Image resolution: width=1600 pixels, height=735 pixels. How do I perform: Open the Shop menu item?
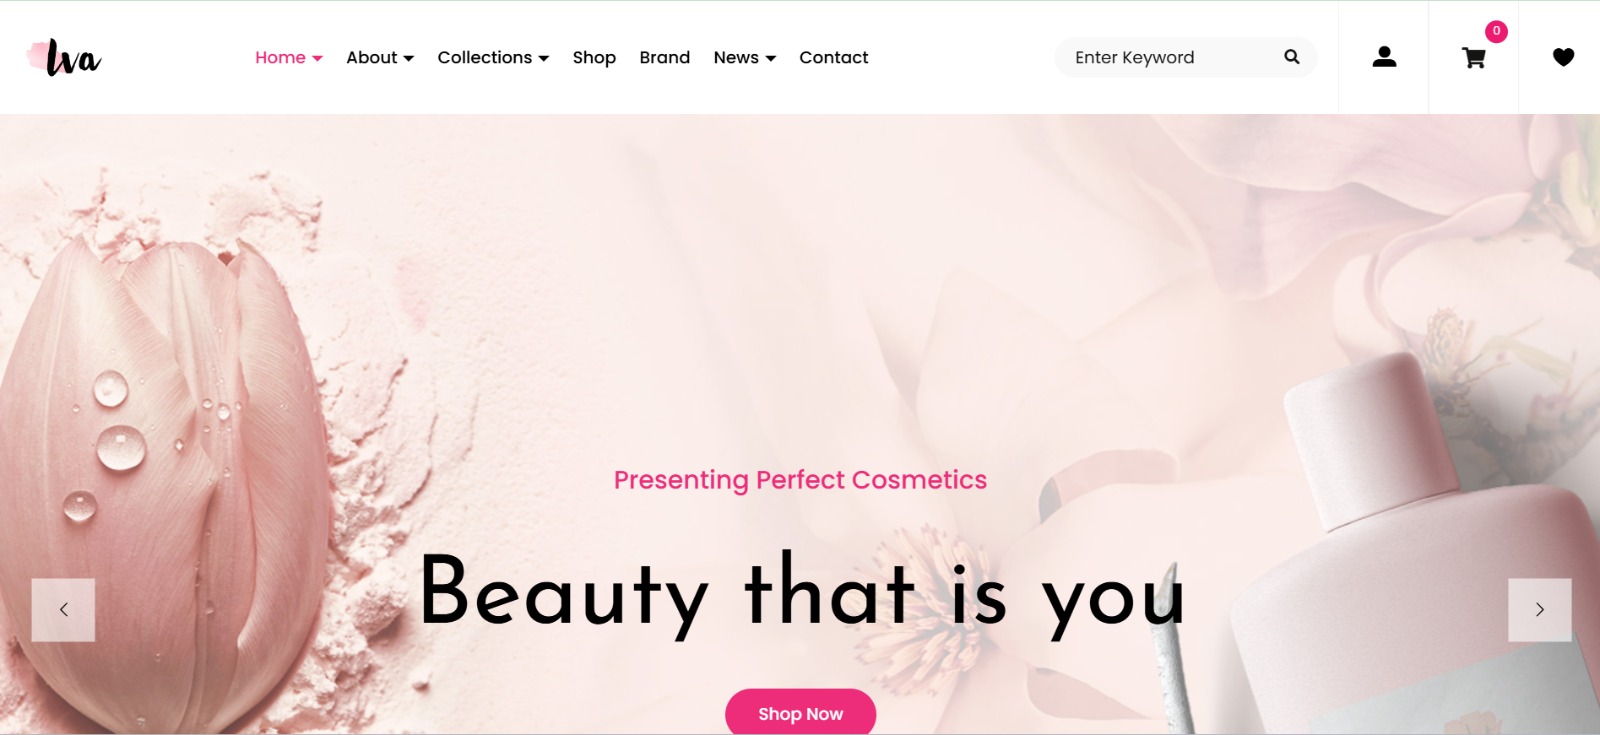[x=594, y=58]
